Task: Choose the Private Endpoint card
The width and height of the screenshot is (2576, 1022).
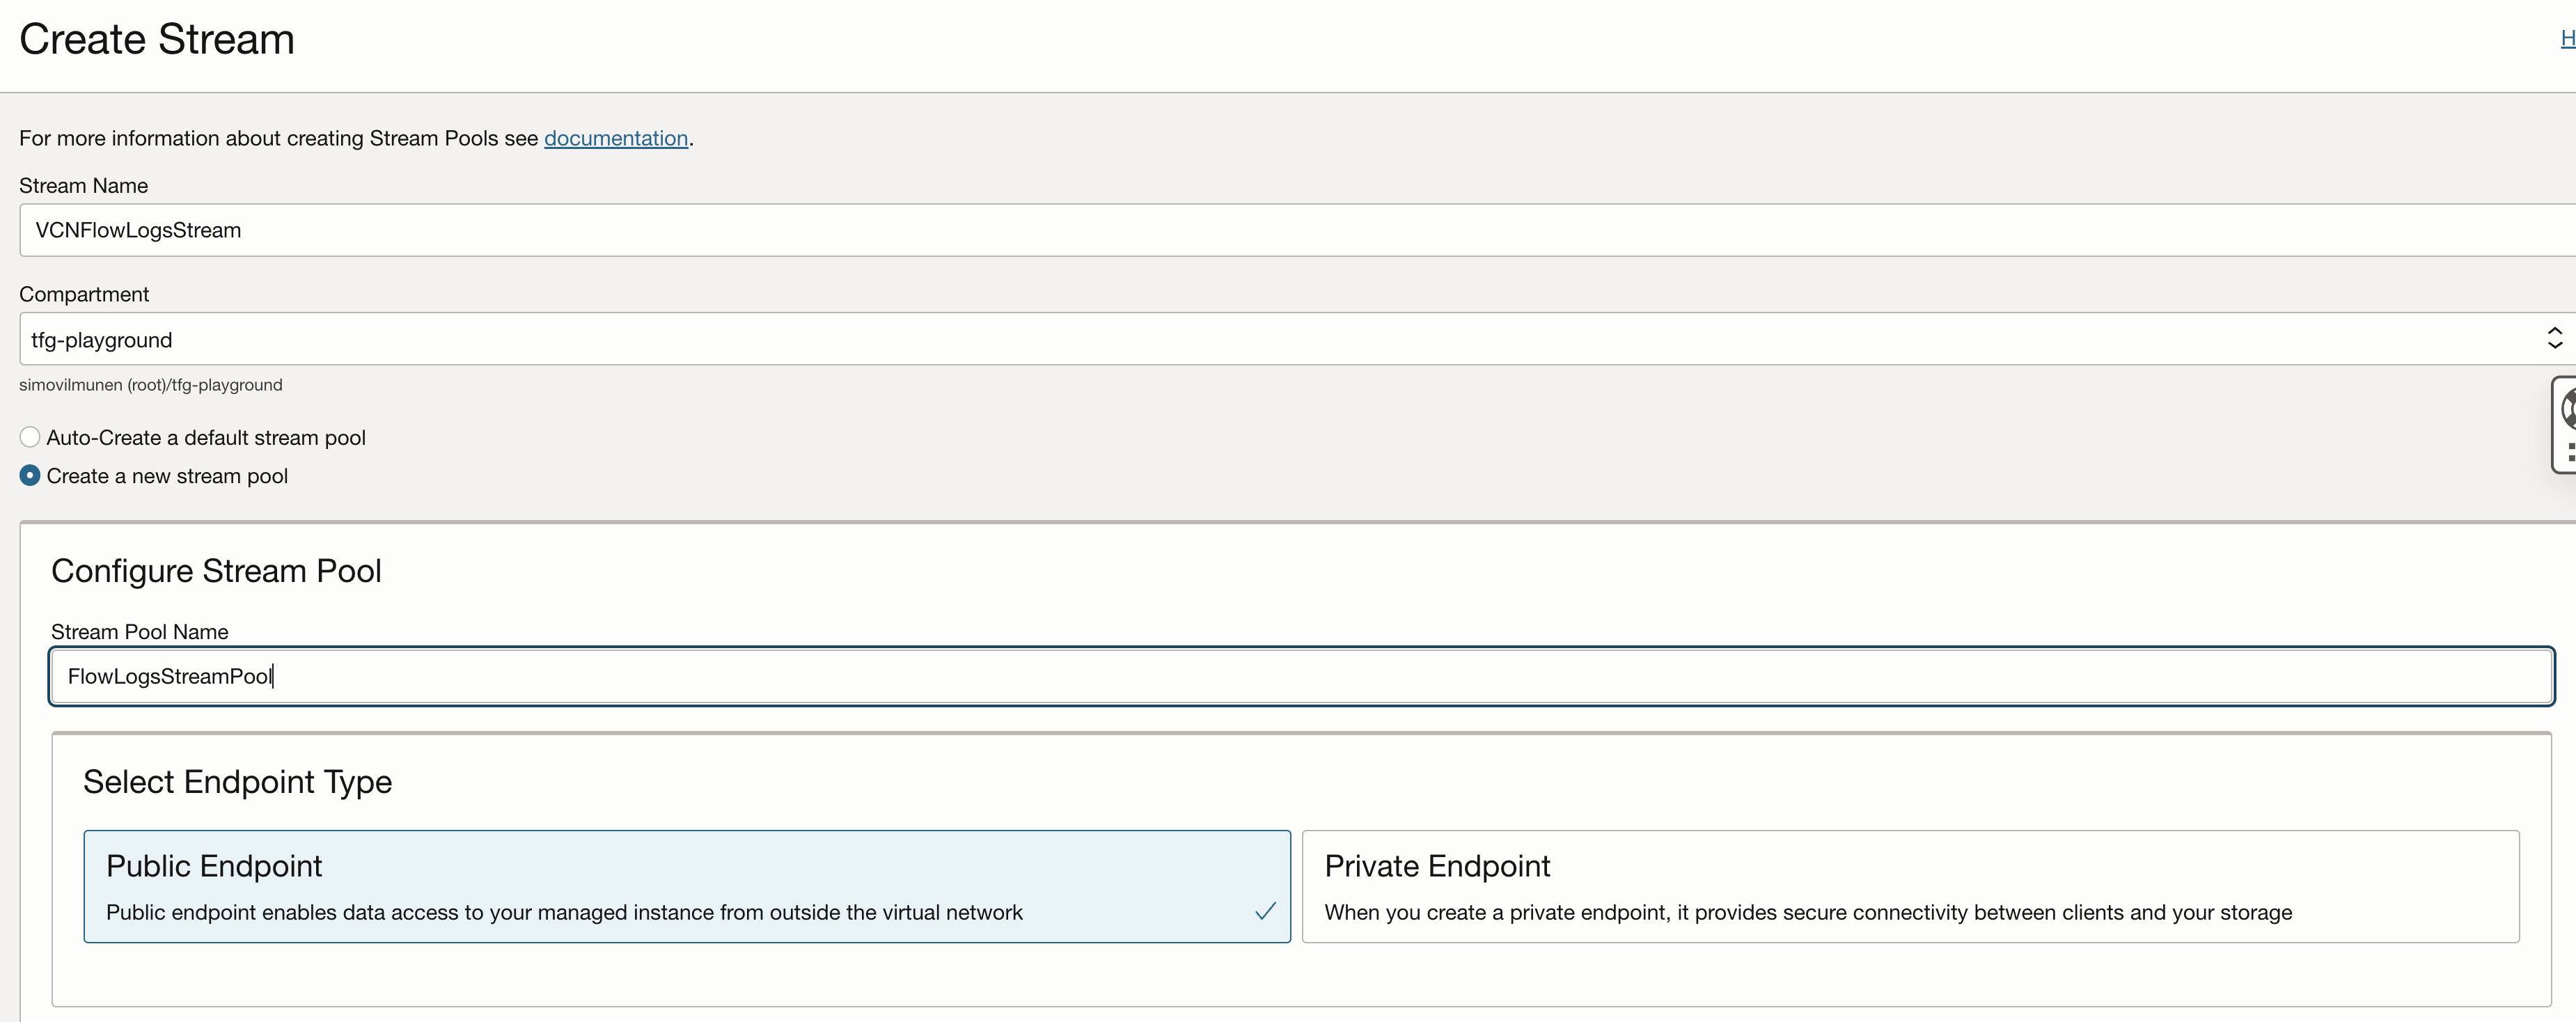Action: 1910,886
